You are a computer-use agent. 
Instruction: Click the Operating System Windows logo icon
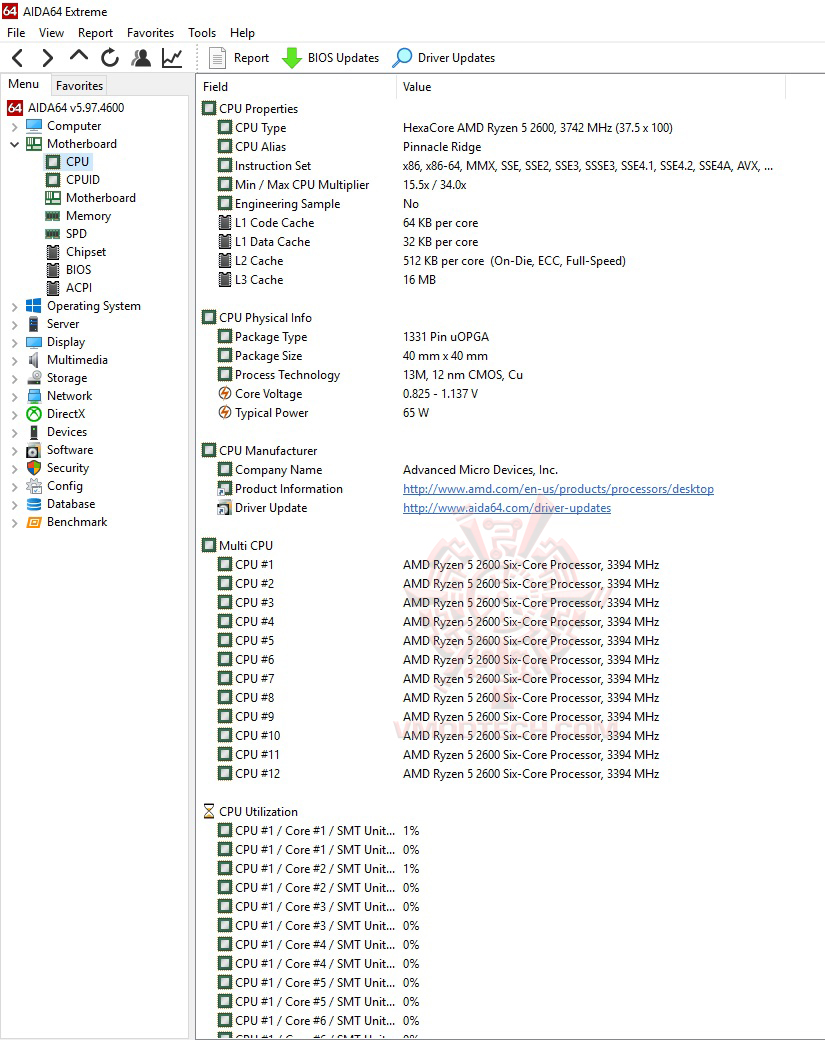(34, 306)
